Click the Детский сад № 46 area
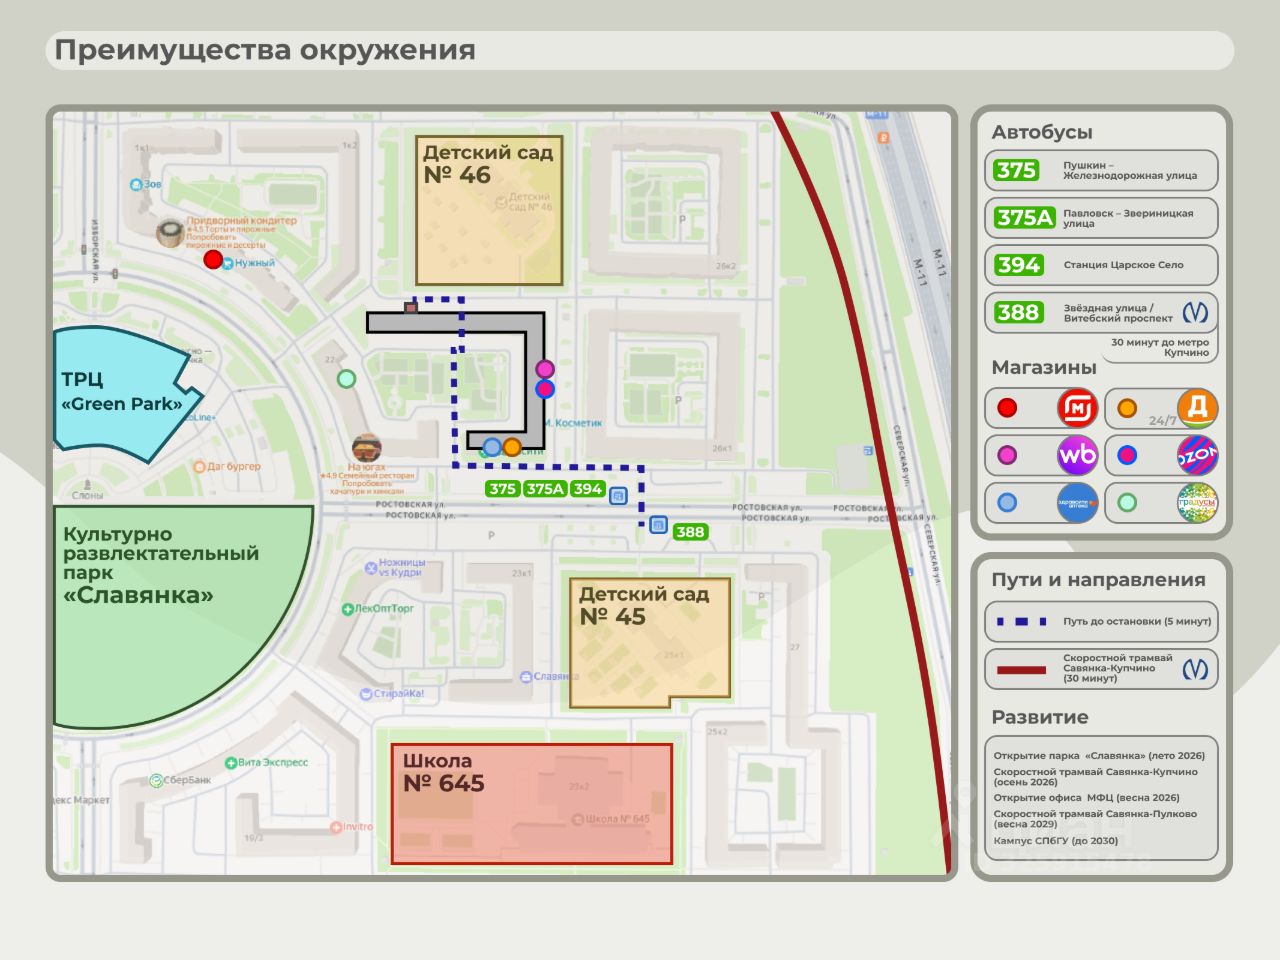Viewport: 1280px width, 960px height. 489,210
